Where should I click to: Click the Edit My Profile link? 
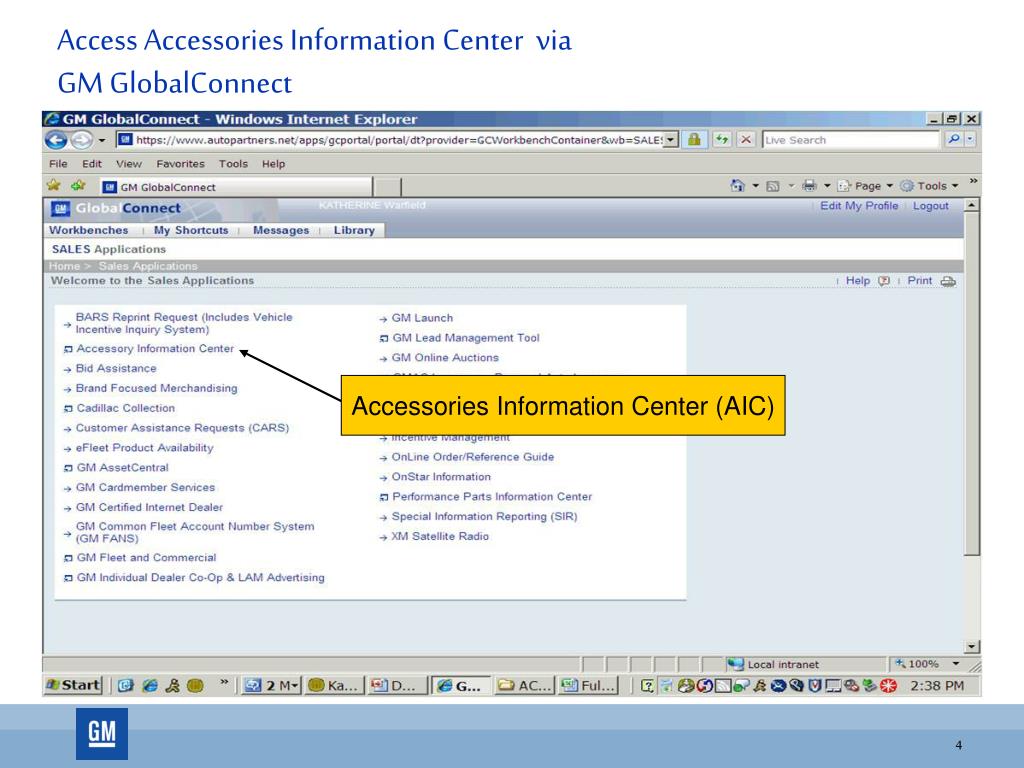click(859, 206)
